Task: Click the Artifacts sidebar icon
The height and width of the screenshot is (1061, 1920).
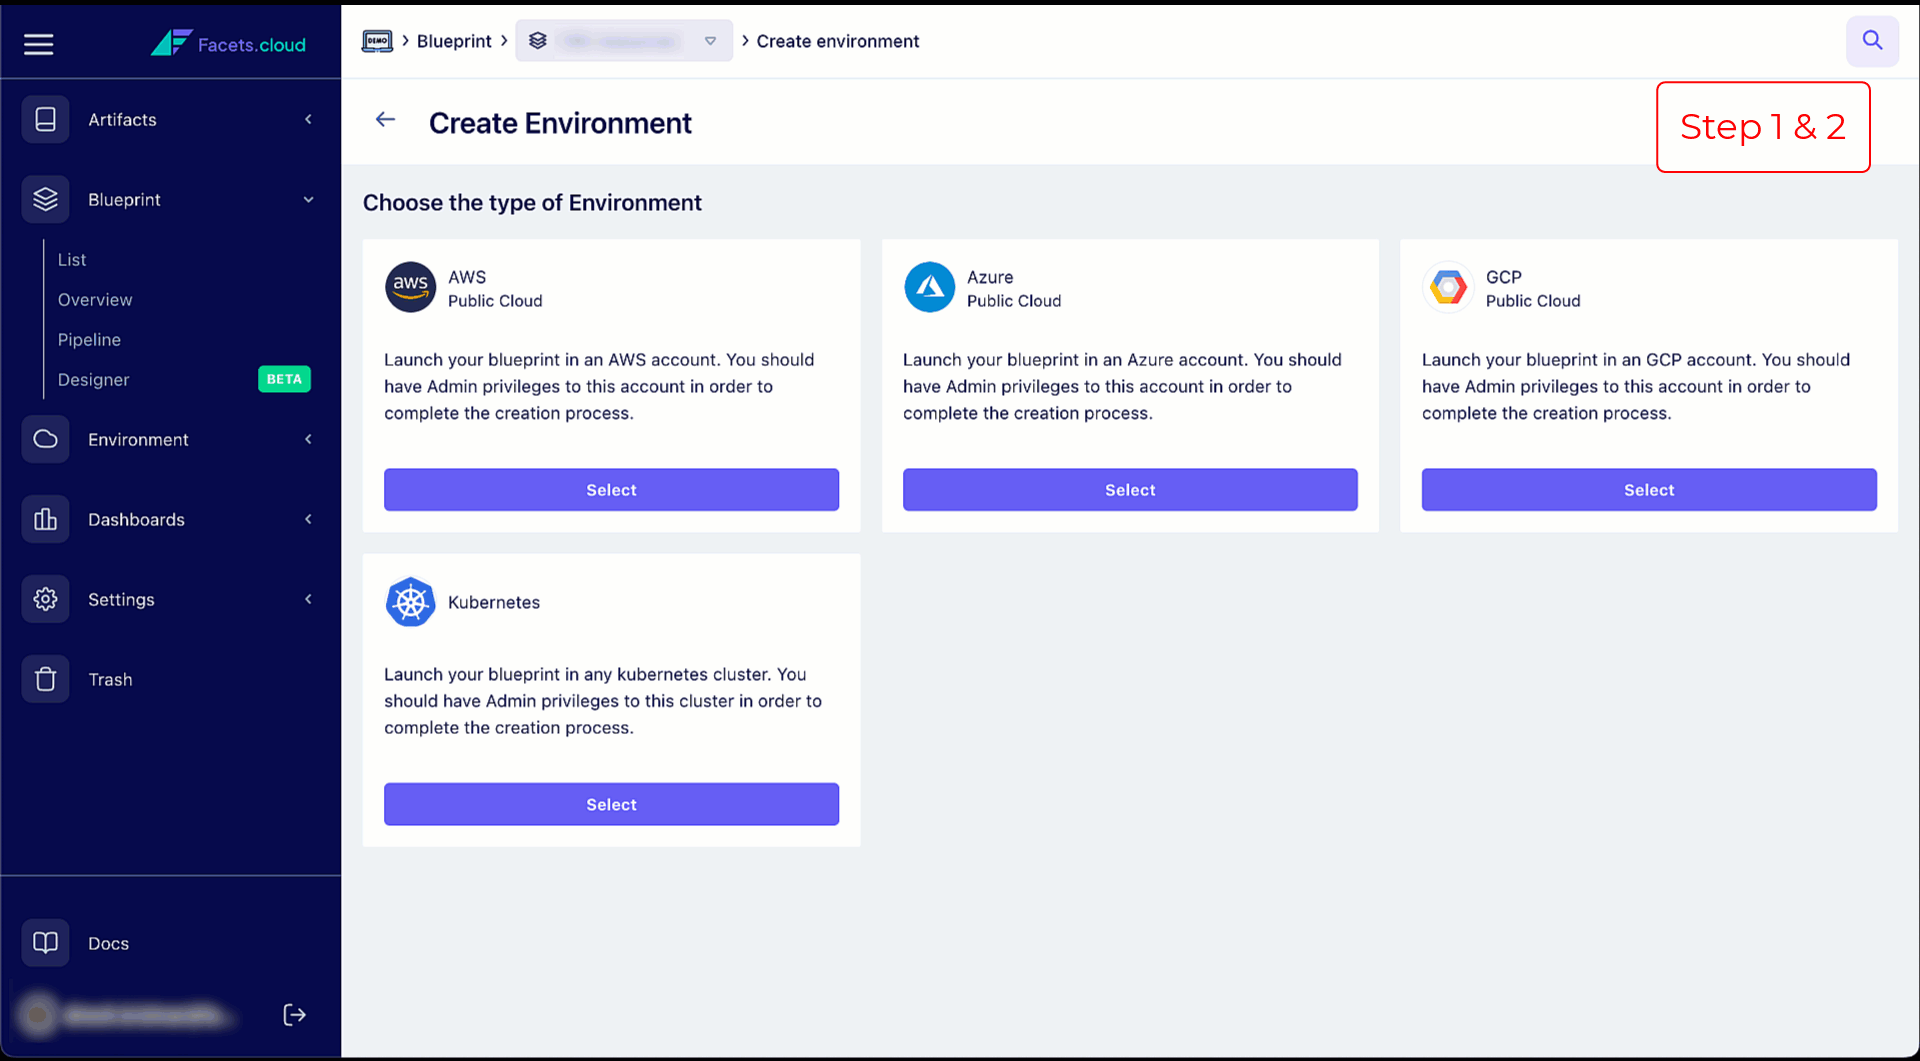Action: (x=45, y=119)
